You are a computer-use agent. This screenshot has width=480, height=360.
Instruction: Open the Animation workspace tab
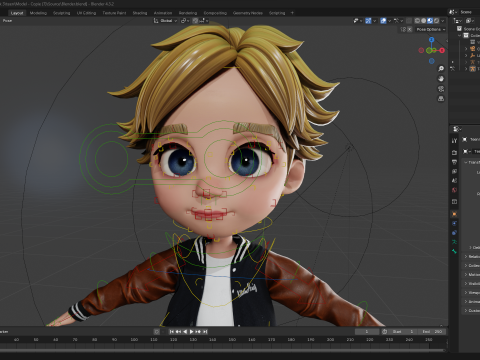(x=163, y=13)
